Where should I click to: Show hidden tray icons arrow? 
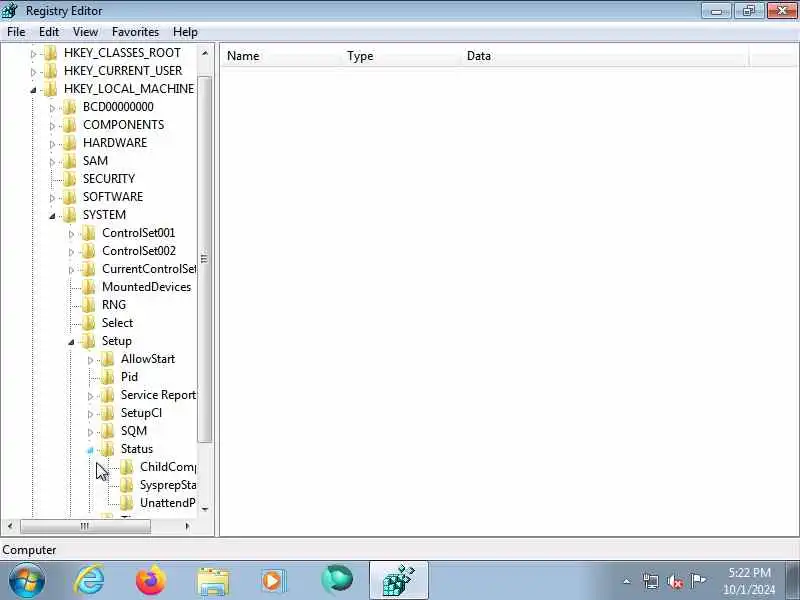tap(627, 581)
